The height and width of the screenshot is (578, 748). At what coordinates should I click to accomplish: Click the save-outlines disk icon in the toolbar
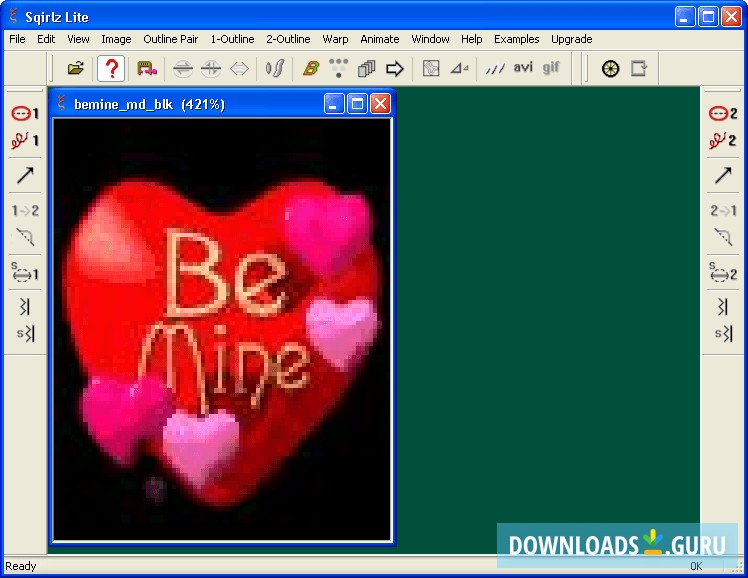(146, 69)
